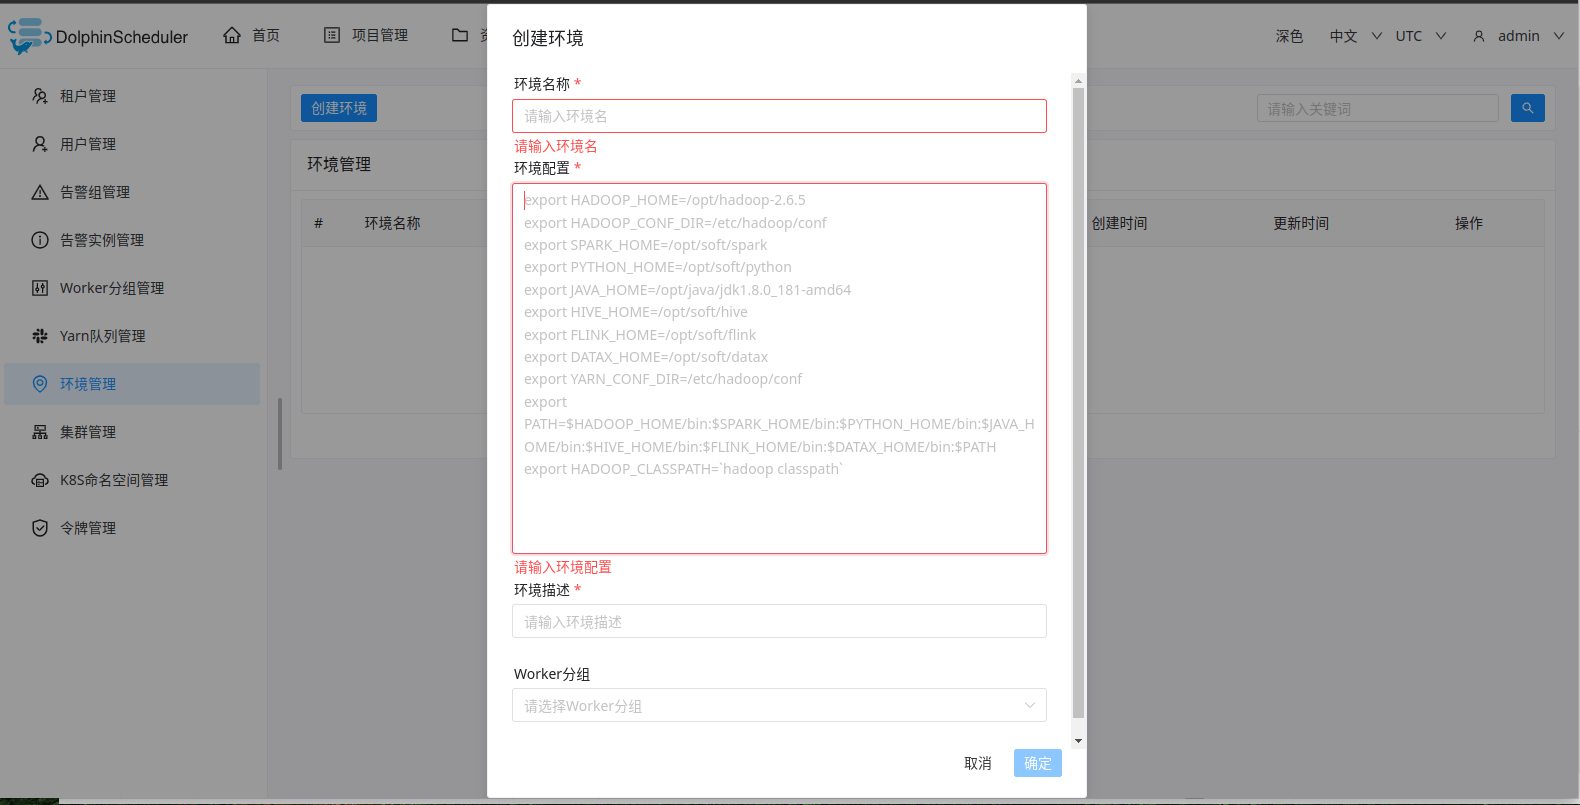Click the cluster management (集群管理) icon
This screenshot has height=805, width=1580.
point(40,432)
